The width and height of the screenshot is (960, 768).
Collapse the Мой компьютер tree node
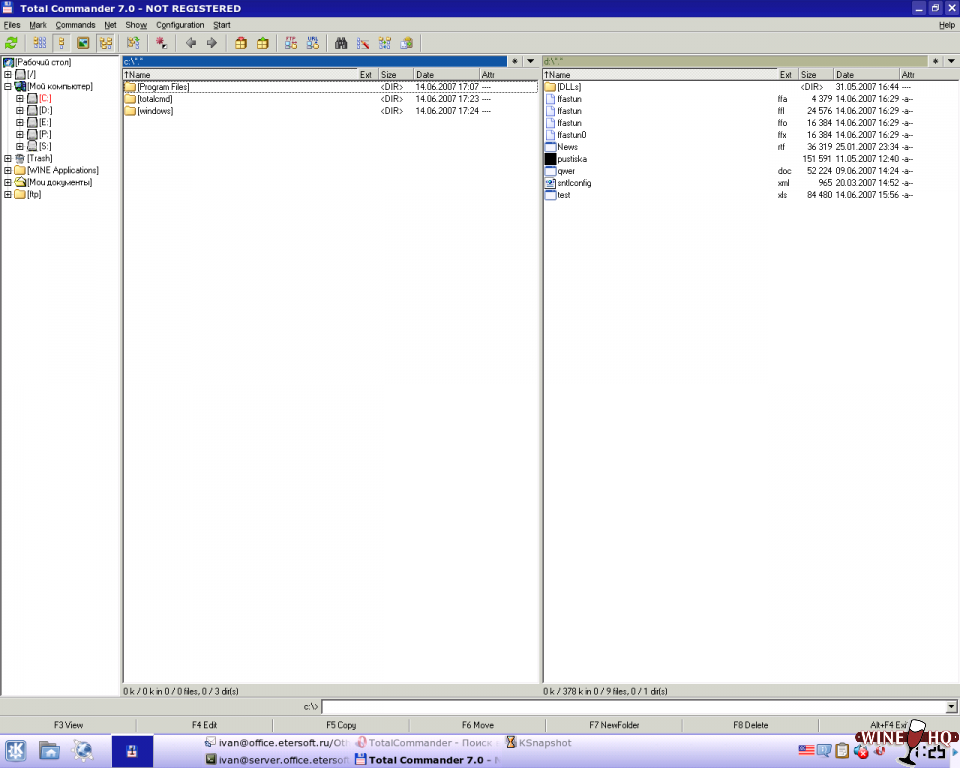click(8, 87)
